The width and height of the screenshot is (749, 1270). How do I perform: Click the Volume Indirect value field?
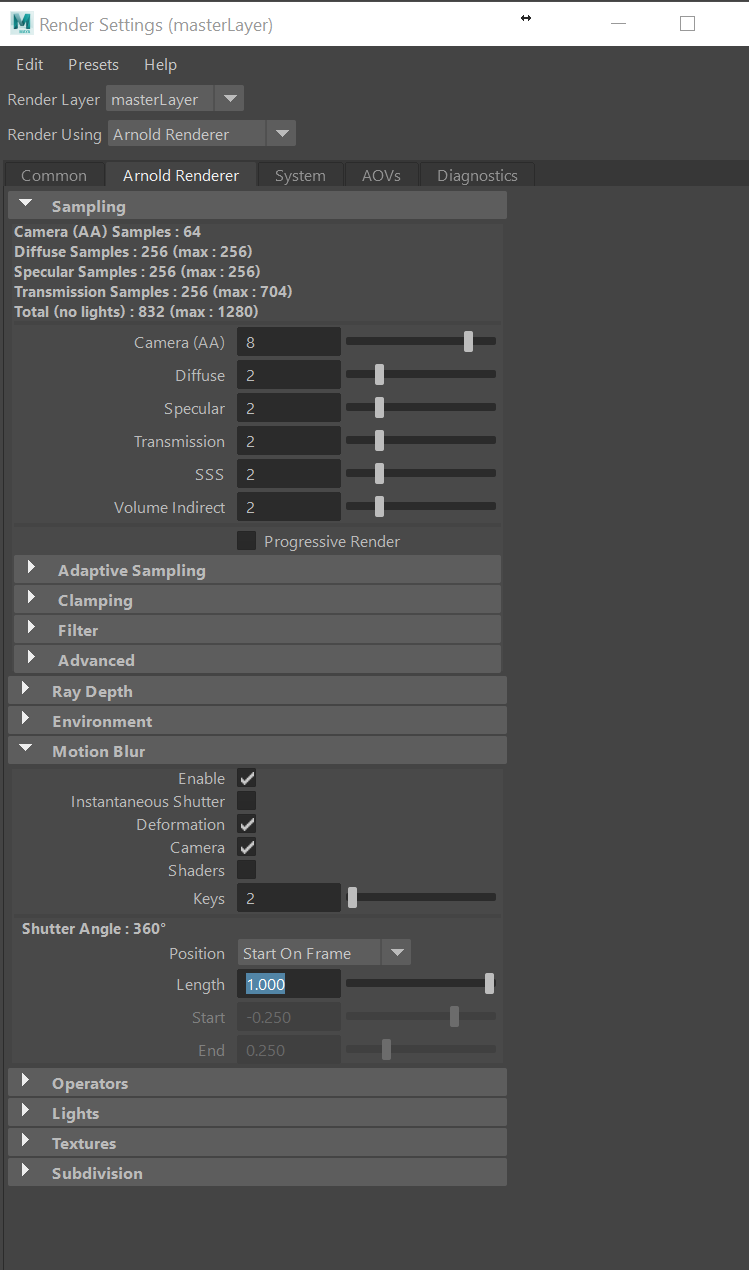coord(289,507)
